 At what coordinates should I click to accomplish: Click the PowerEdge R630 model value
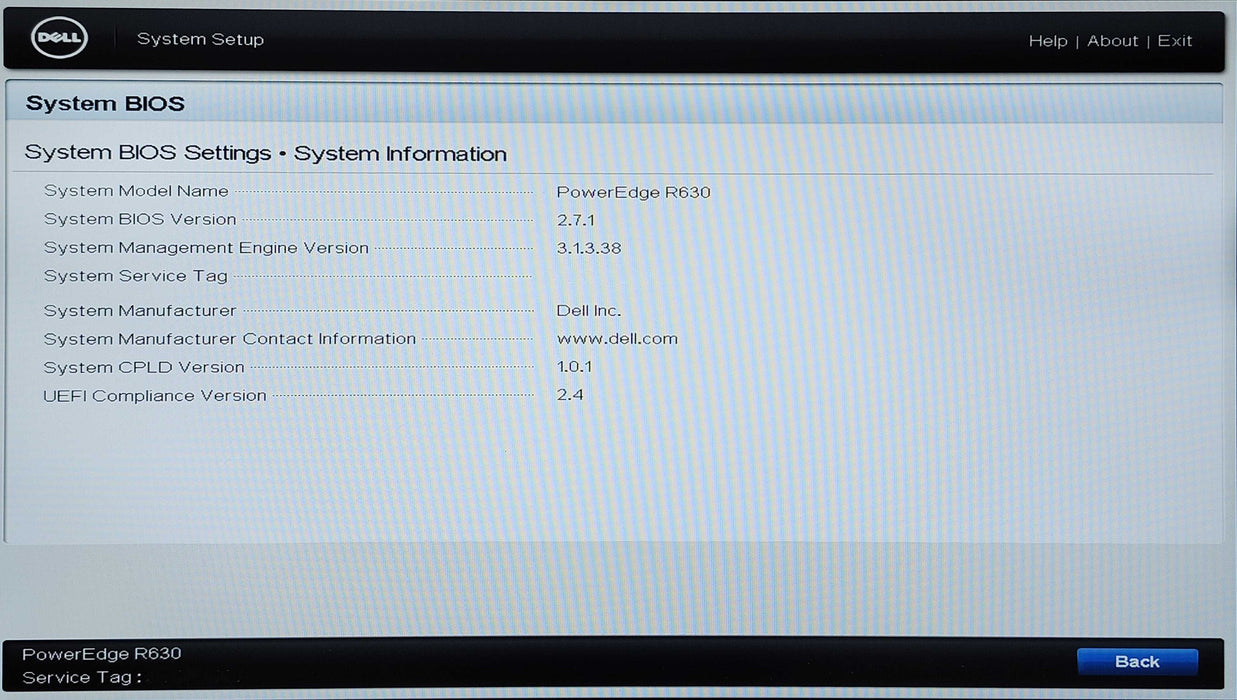633,192
